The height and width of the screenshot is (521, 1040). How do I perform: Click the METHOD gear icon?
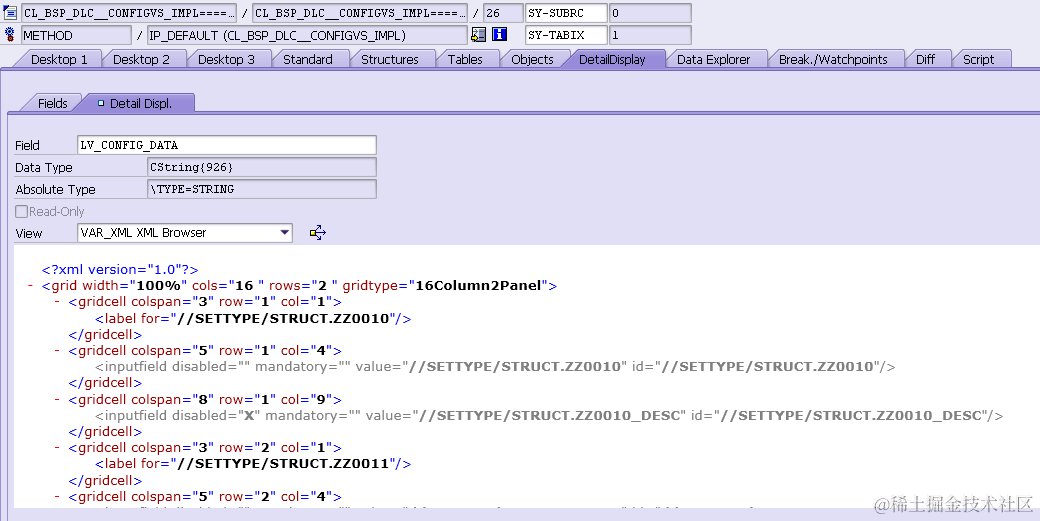tap(10, 34)
